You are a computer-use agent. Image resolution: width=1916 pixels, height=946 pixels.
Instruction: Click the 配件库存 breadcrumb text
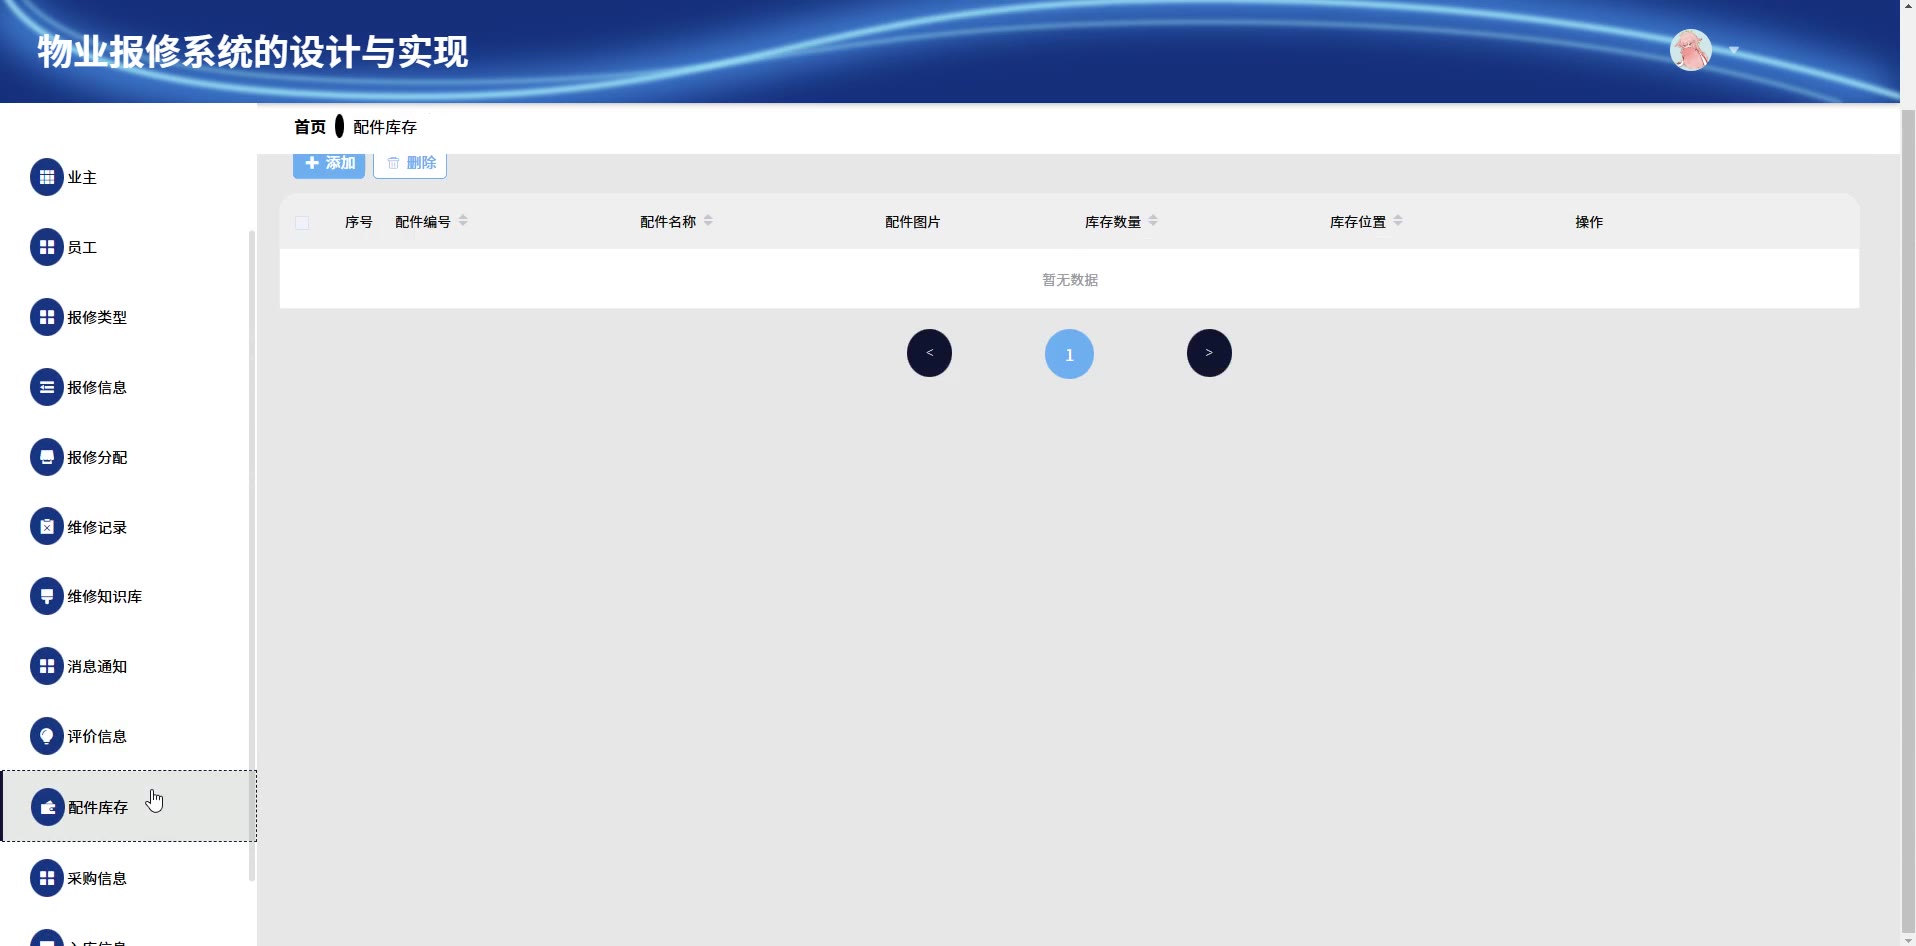[x=385, y=127]
